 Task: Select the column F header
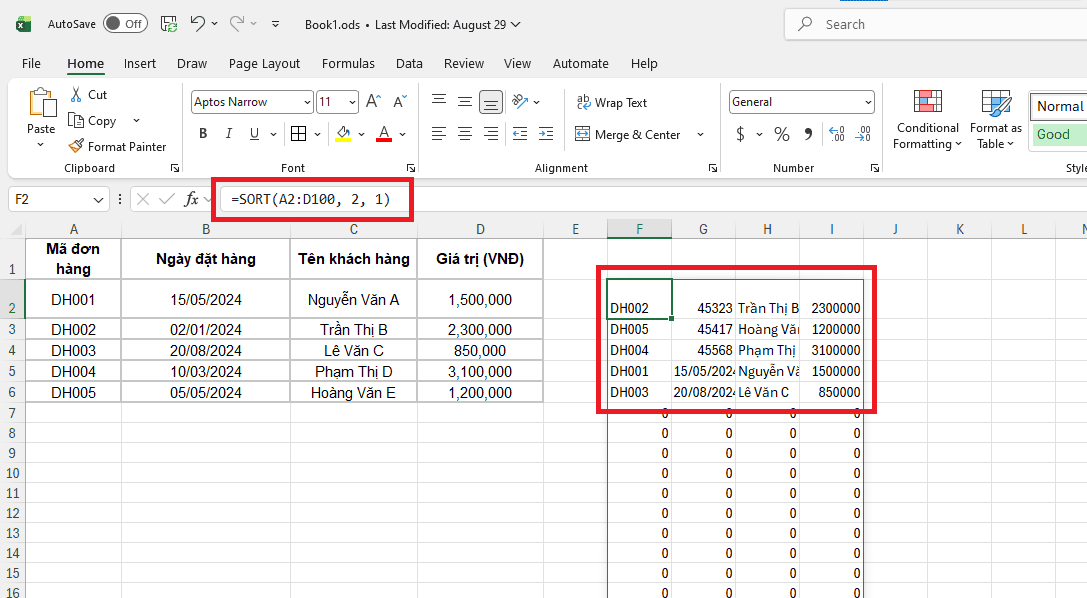[639, 229]
